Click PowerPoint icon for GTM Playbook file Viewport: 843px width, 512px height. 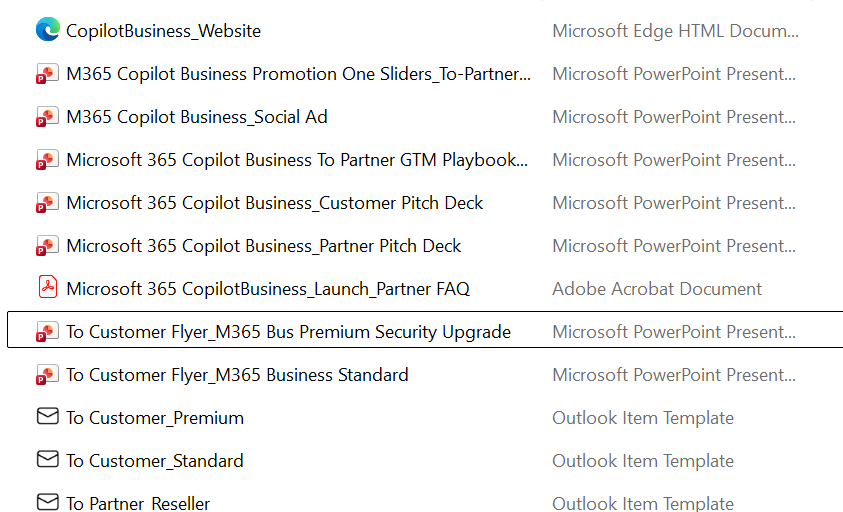tap(47, 160)
